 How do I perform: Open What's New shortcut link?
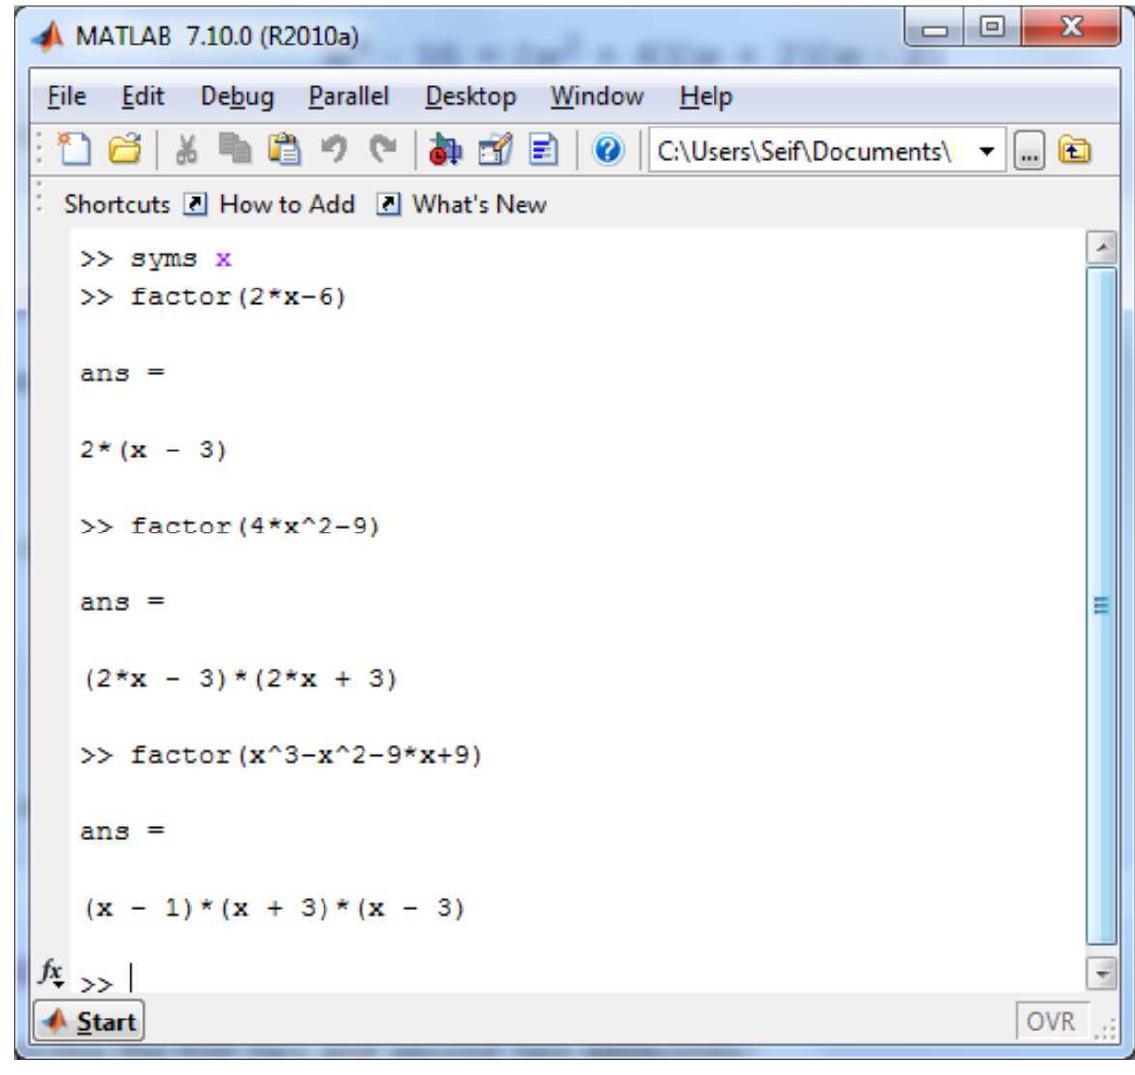coord(462,204)
